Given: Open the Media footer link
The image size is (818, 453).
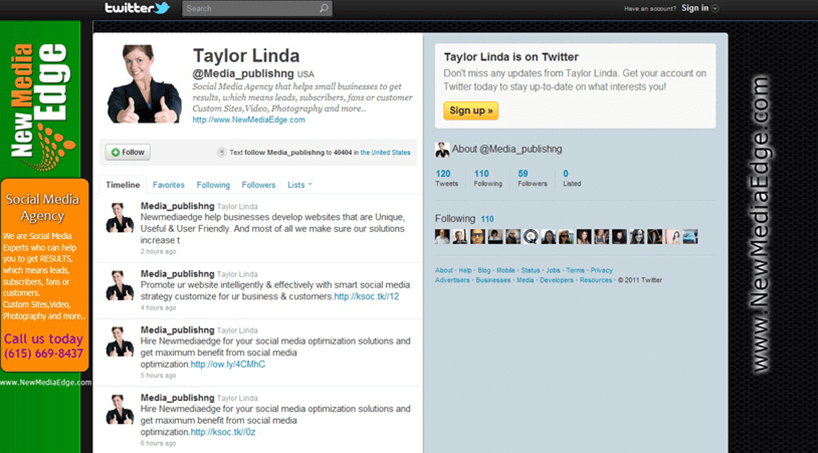Looking at the screenshot, I should coord(525,280).
